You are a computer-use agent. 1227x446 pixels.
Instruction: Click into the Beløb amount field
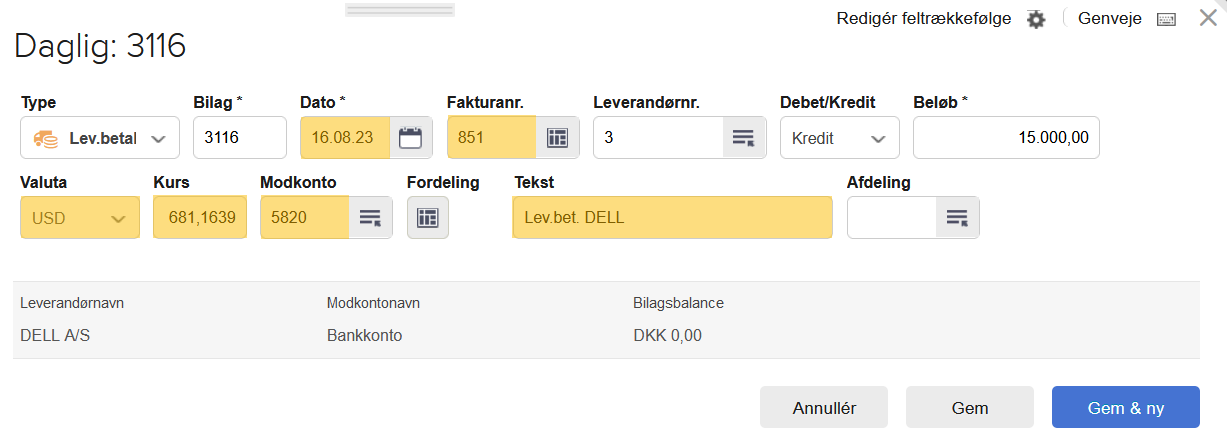pos(1006,138)
